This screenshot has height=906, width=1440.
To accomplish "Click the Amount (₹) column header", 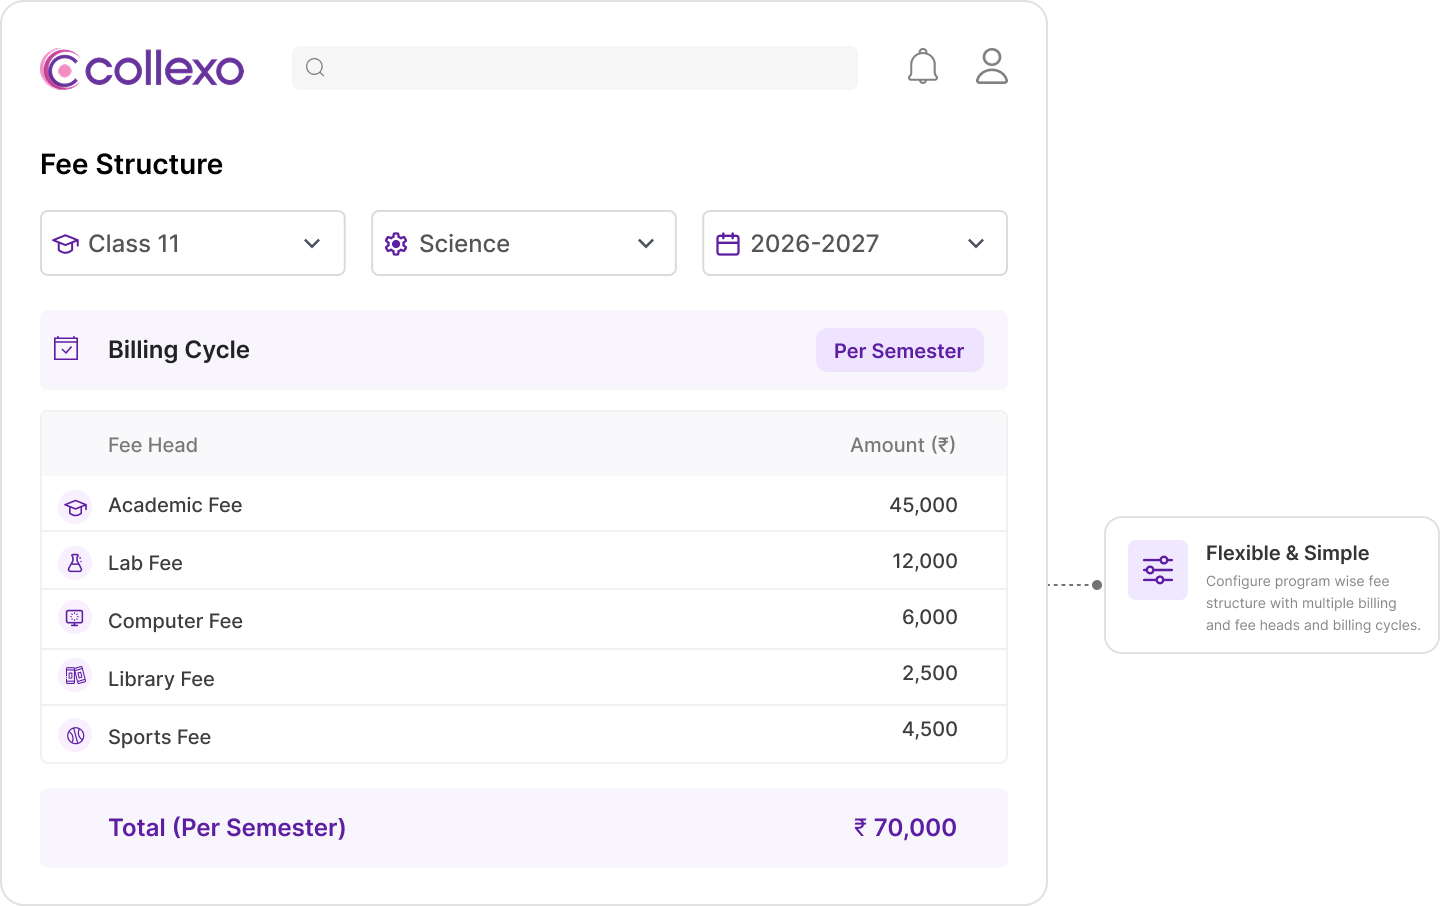I will [903, 445].
